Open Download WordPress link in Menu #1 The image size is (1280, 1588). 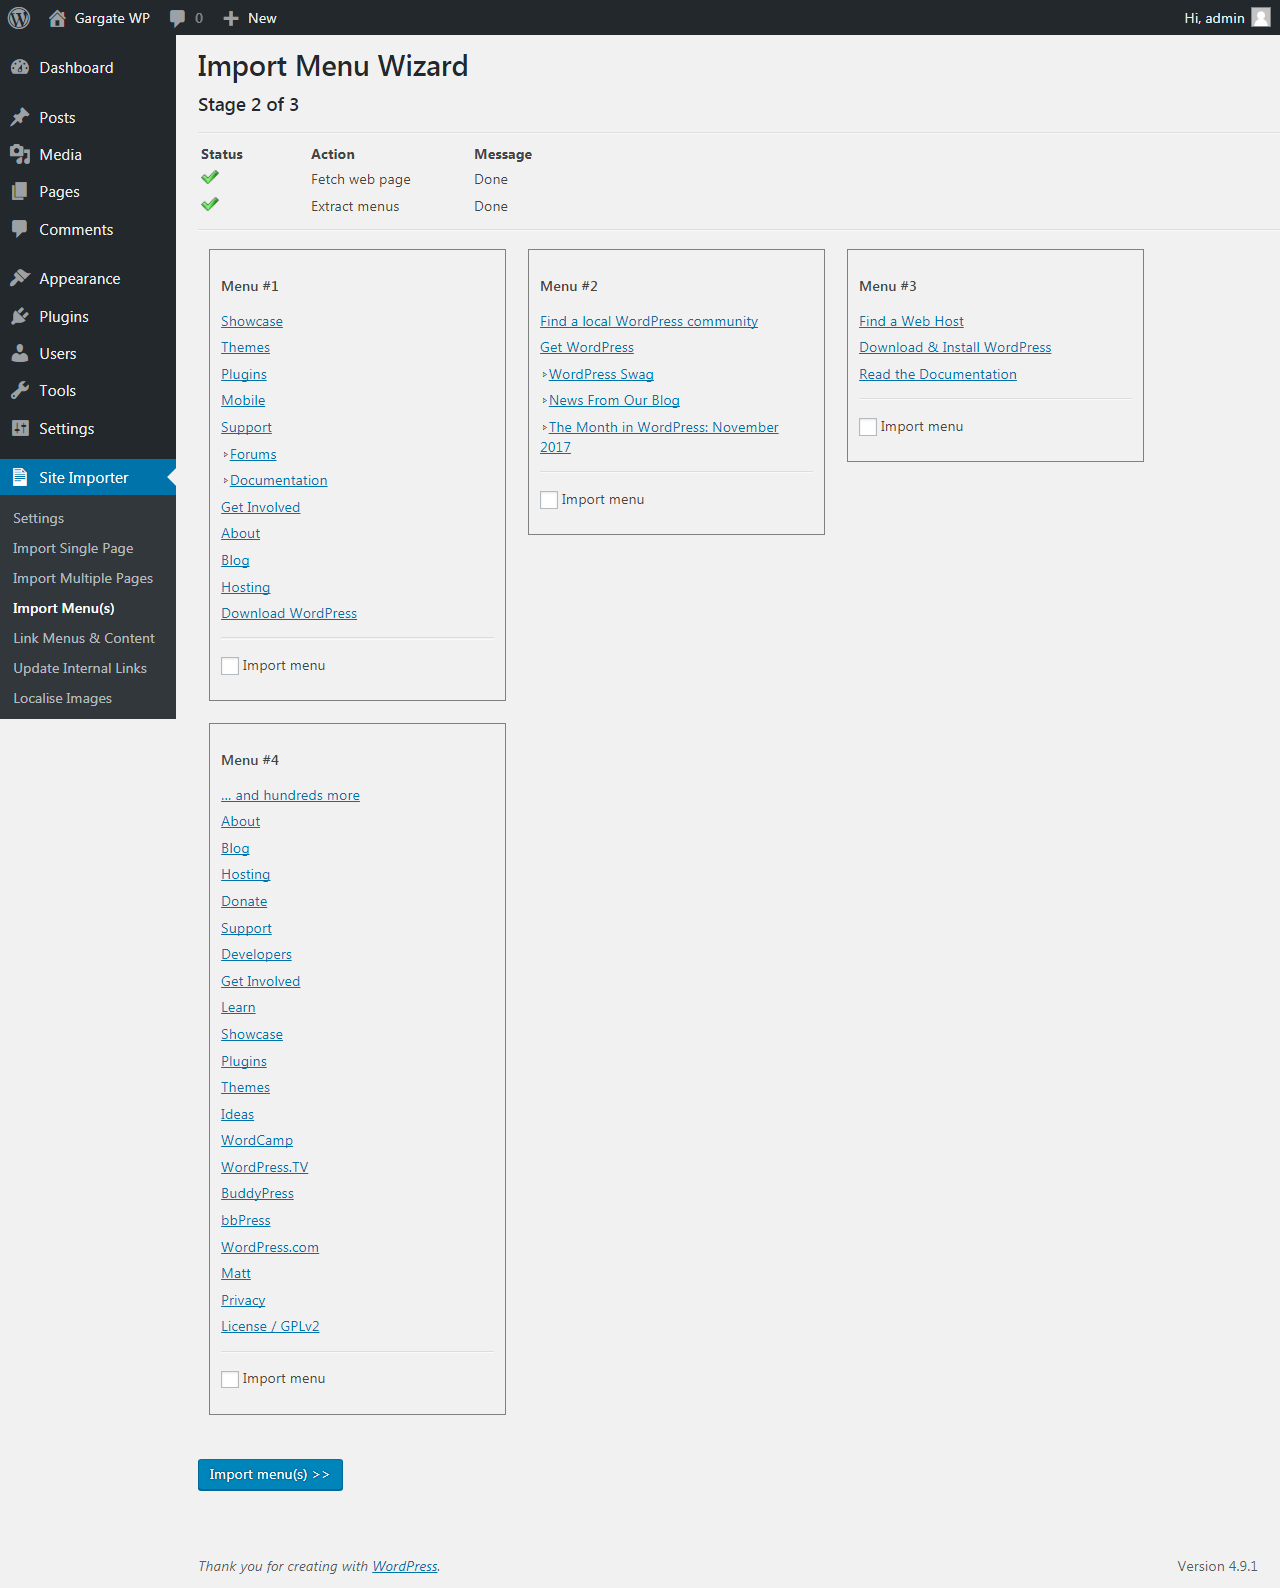(289, 613)
